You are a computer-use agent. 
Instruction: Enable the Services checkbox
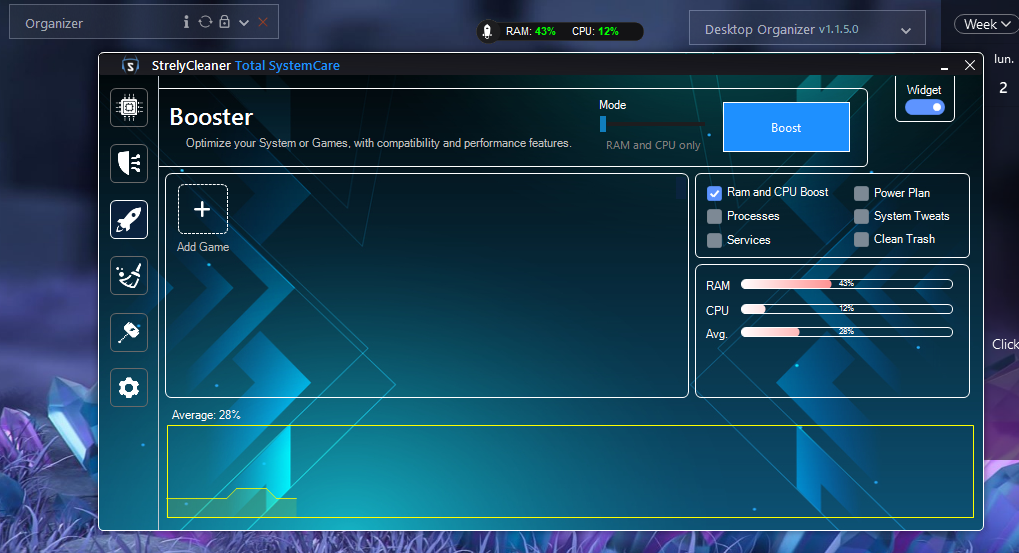point(714,240)
